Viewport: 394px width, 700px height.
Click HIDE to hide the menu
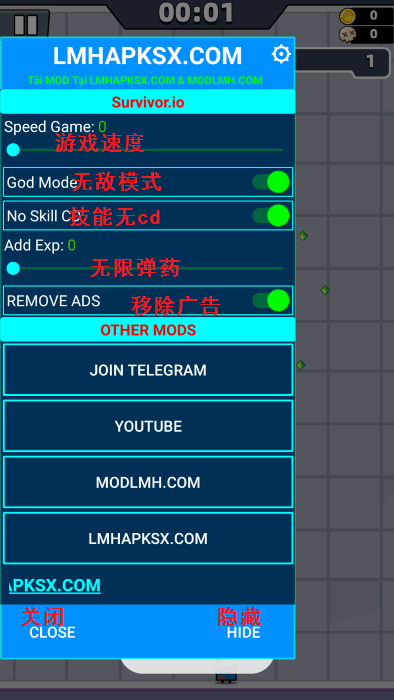tap(244, 632)
